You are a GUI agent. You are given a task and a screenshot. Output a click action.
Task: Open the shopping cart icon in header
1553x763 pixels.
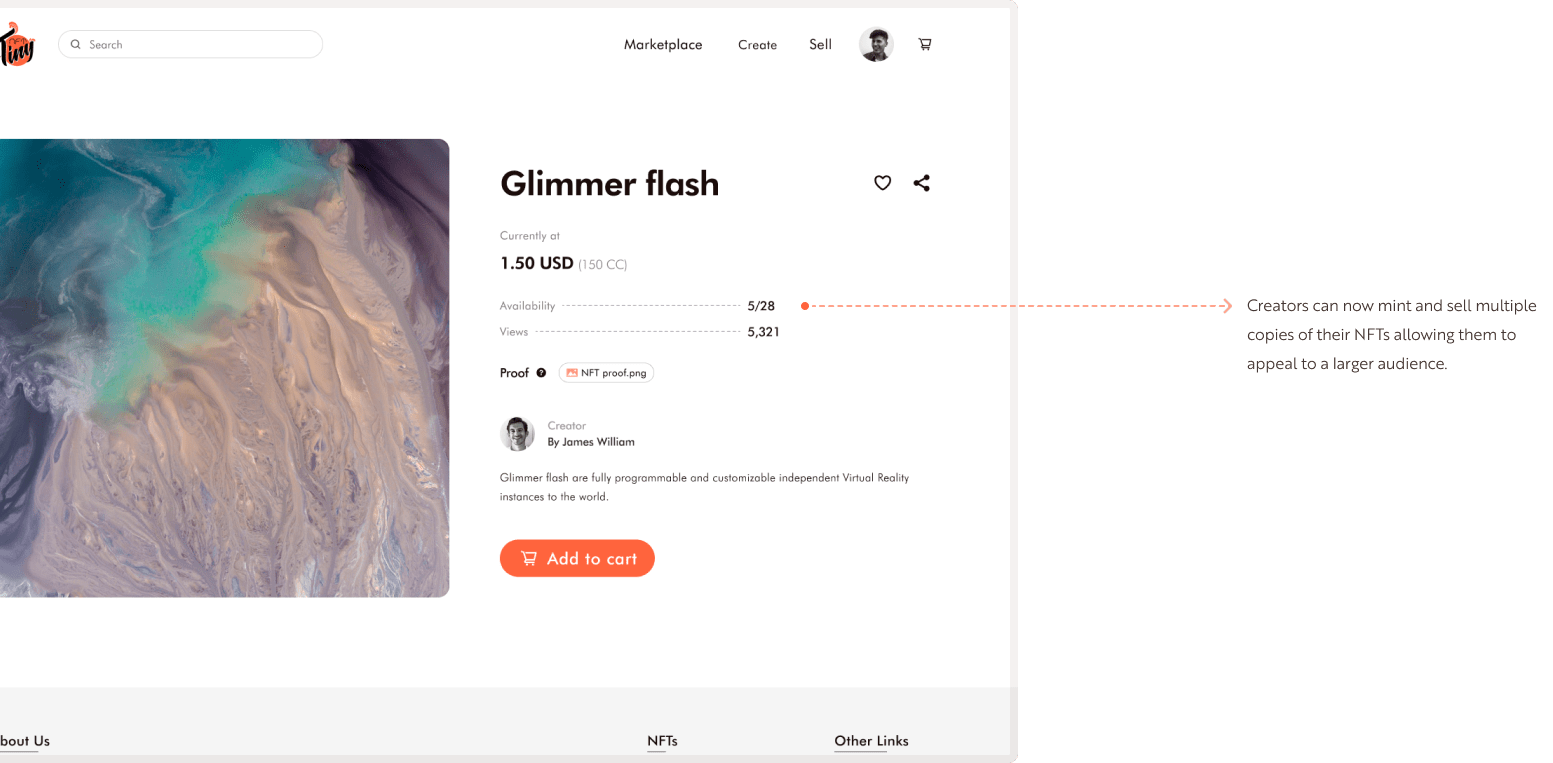(925, 44)
